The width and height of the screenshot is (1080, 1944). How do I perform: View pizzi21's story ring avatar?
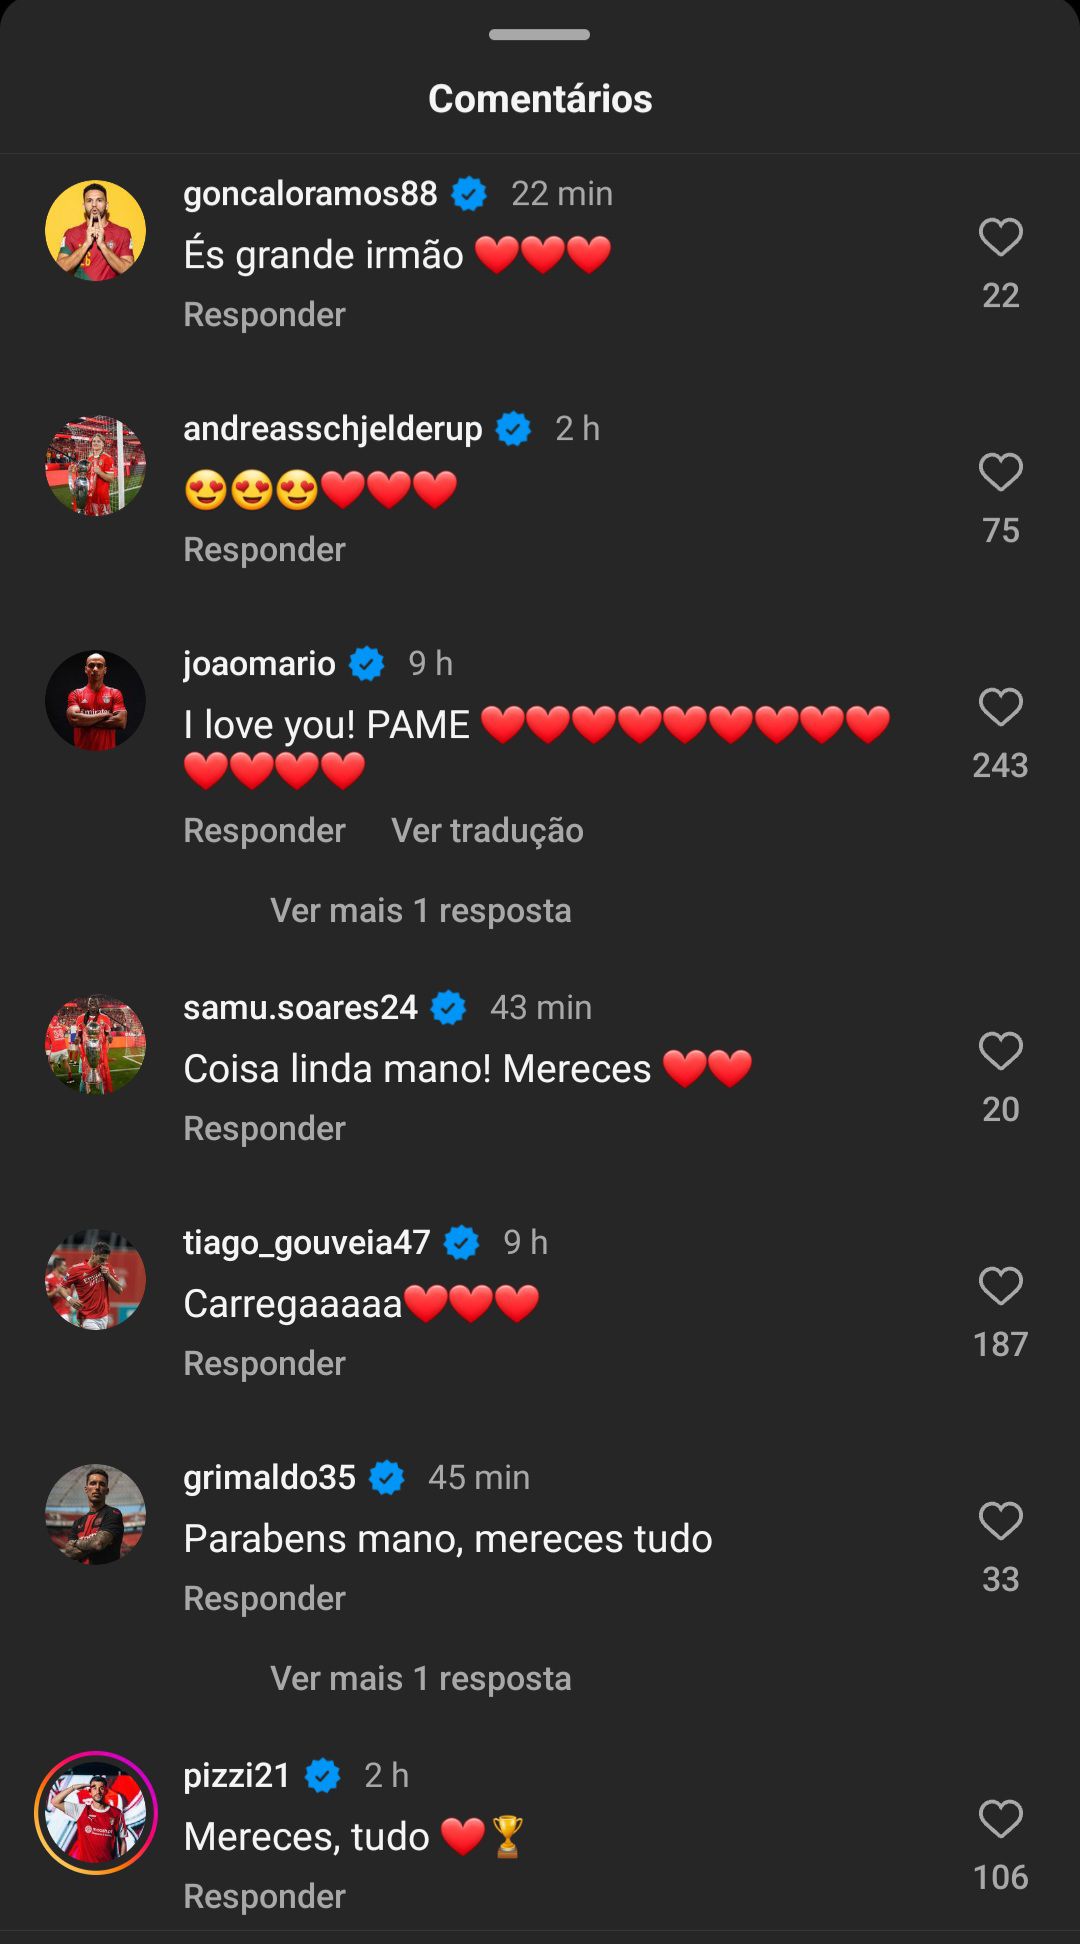[x=96, y=1813]
